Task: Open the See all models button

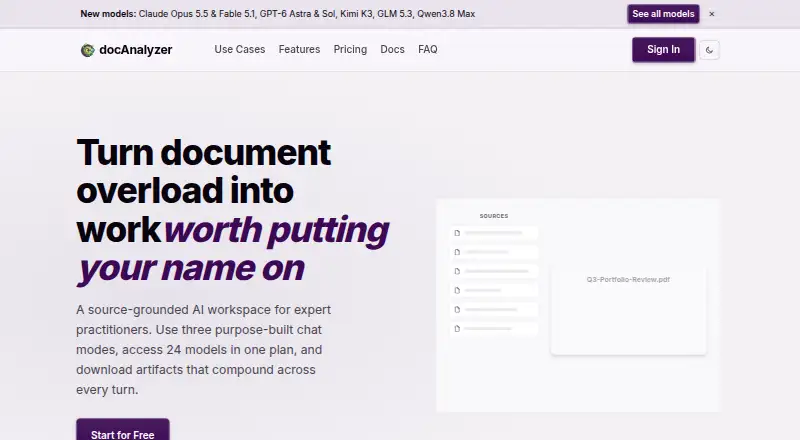Action: (x=663, y=14)
